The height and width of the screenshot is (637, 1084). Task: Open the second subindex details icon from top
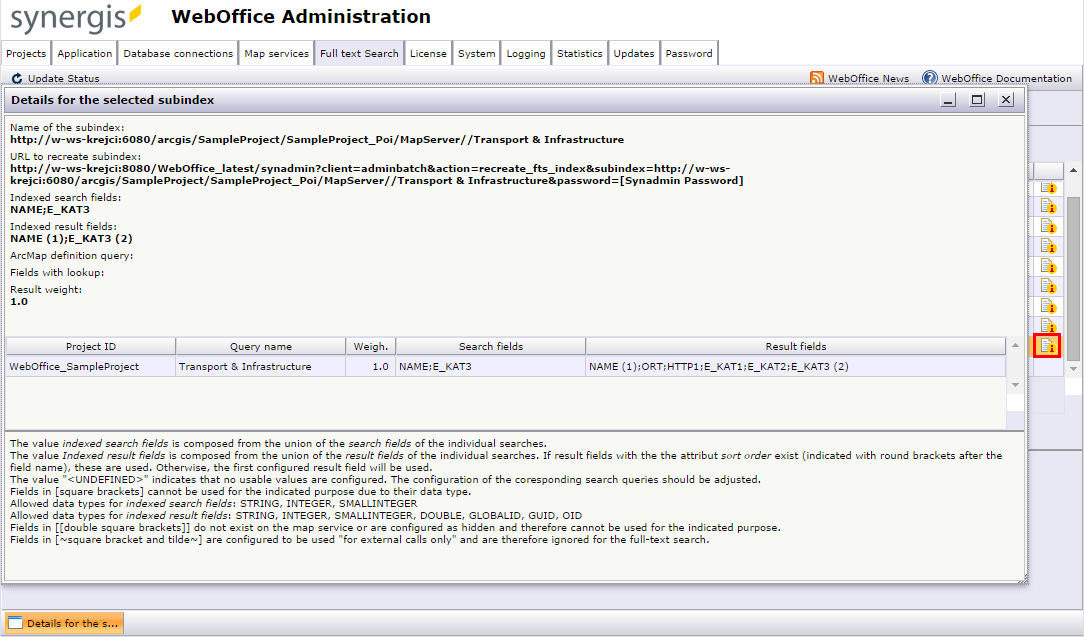coord(1047,207)
